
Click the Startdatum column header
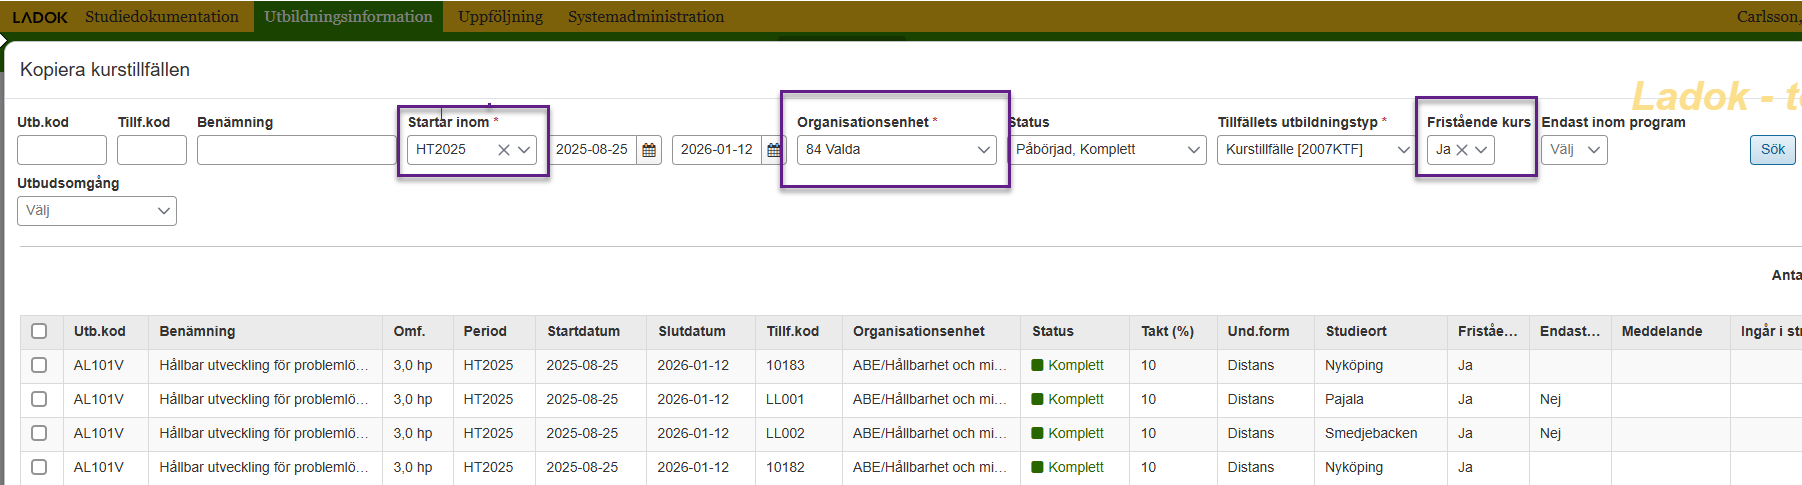pos(583,331)
